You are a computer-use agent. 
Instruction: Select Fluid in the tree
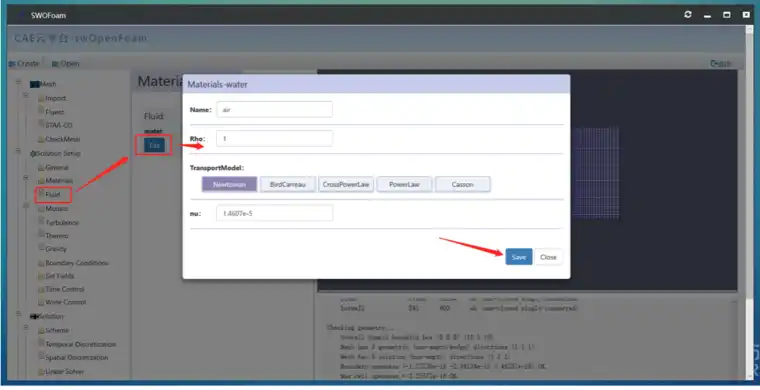52,195
